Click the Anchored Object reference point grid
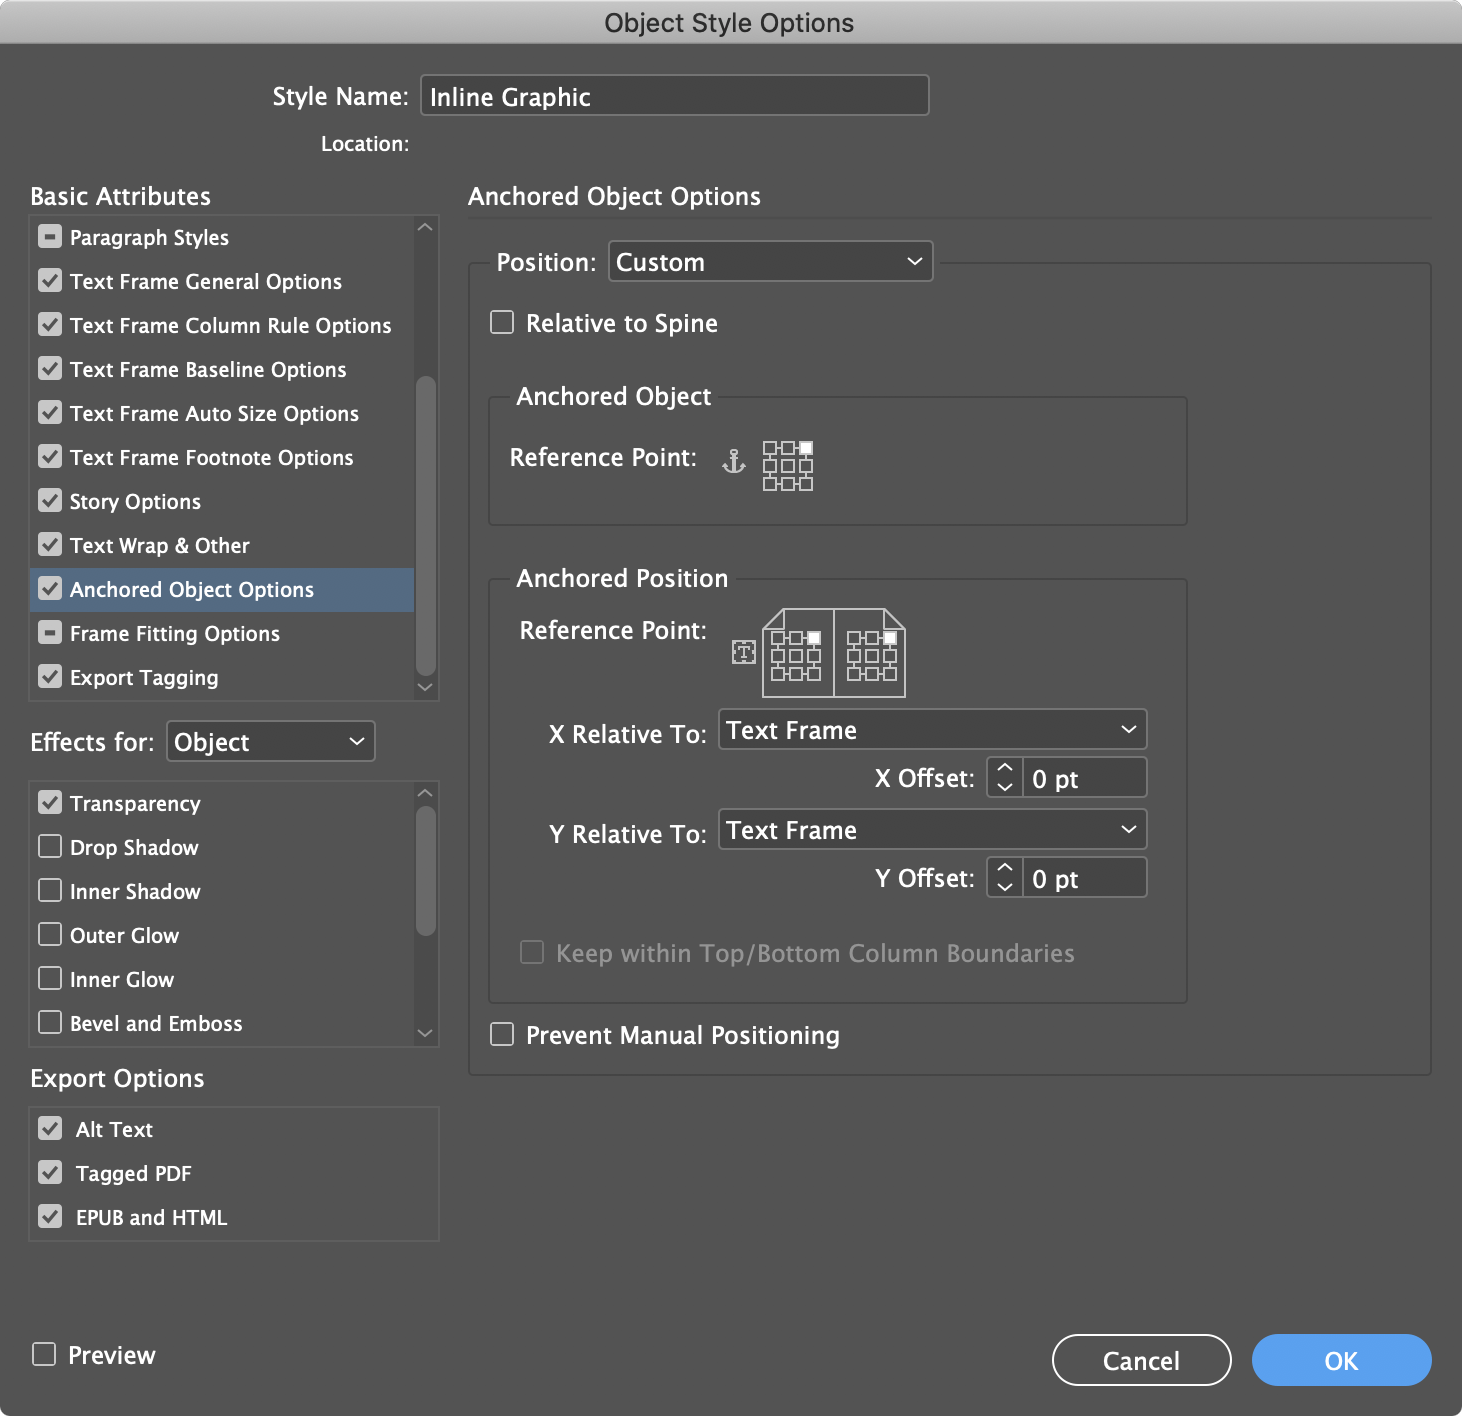 [788, 466]
